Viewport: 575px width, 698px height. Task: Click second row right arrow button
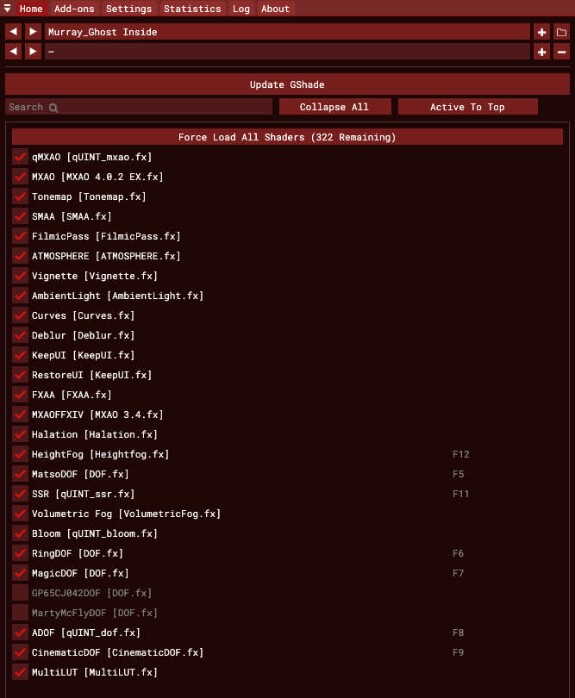pyautogui.click(x=32, y=51)
